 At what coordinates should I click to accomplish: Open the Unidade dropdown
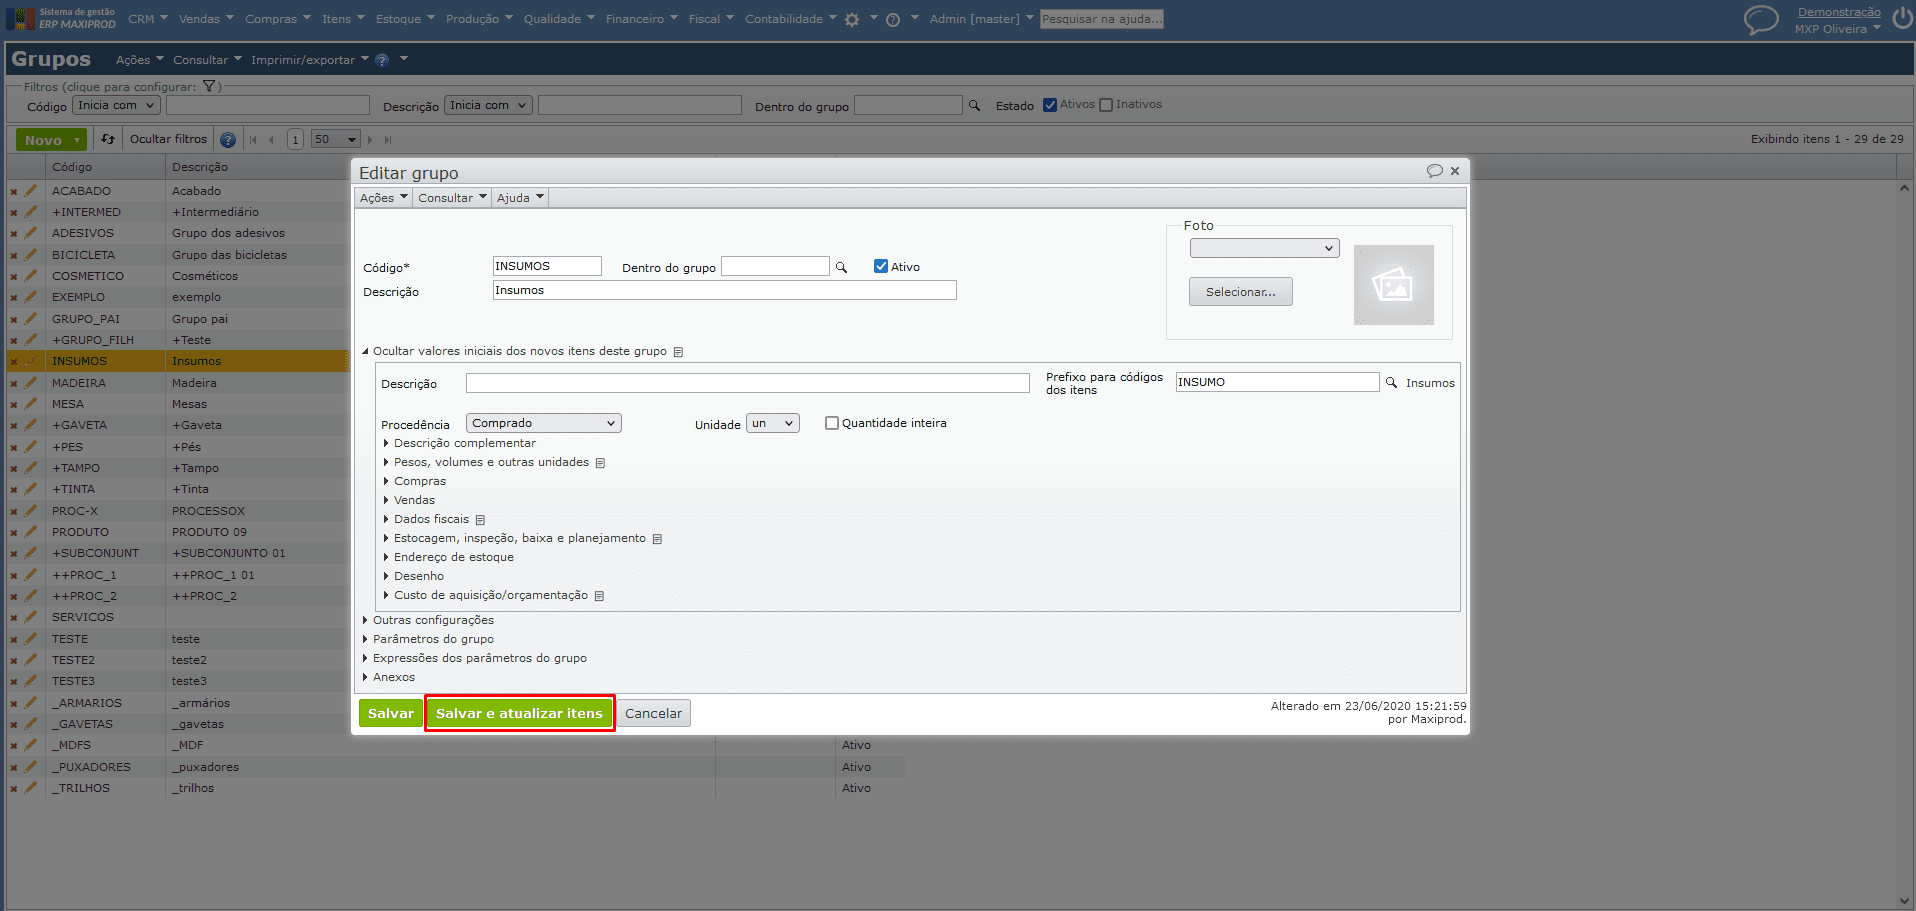[773, 423]
